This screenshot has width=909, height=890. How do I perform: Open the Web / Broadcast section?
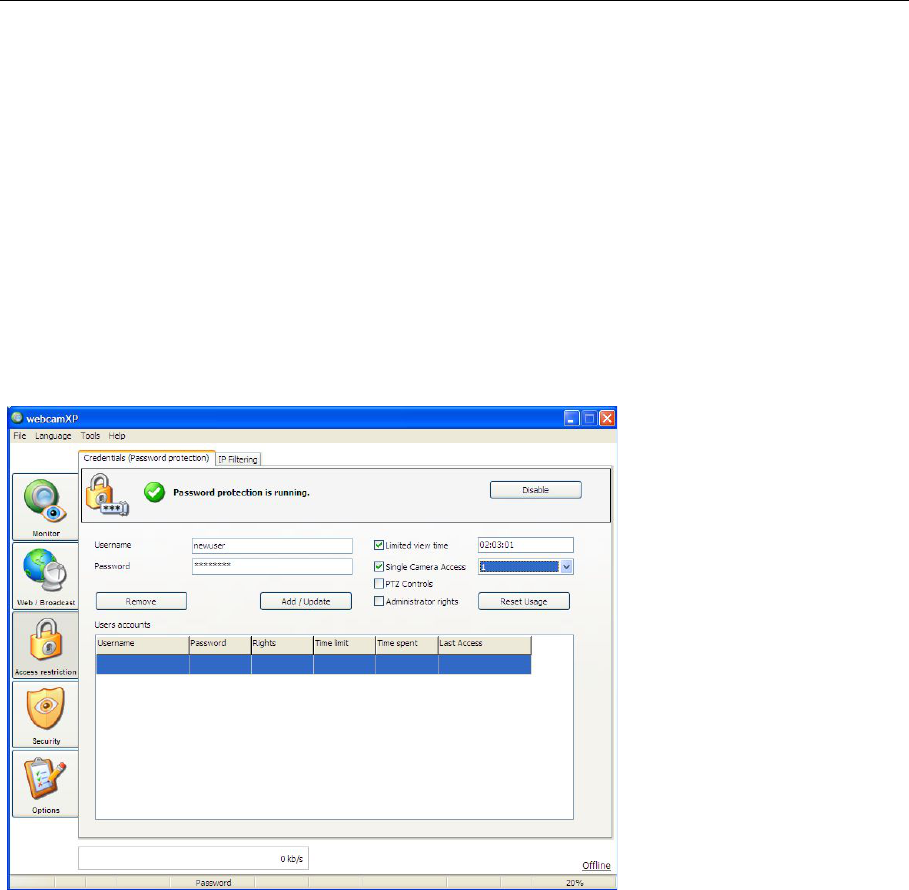[45, 576]
